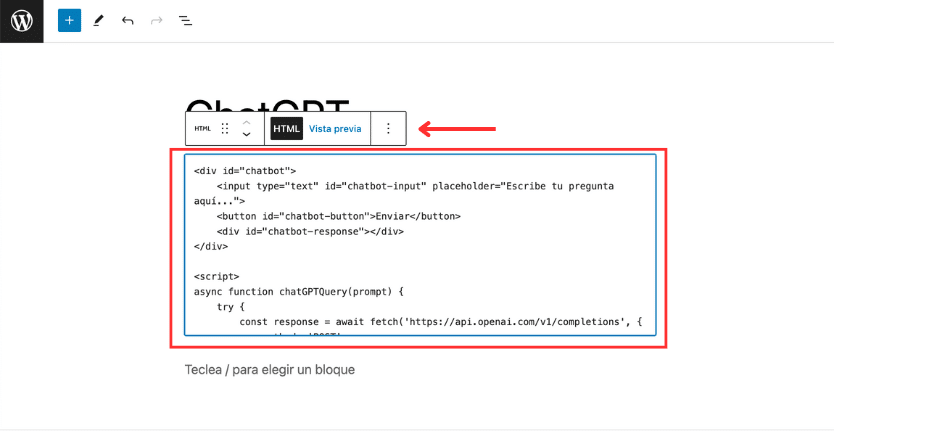Undo the last change
The height and width of the screenshot is (431, 933).
[x=127, y=20]
